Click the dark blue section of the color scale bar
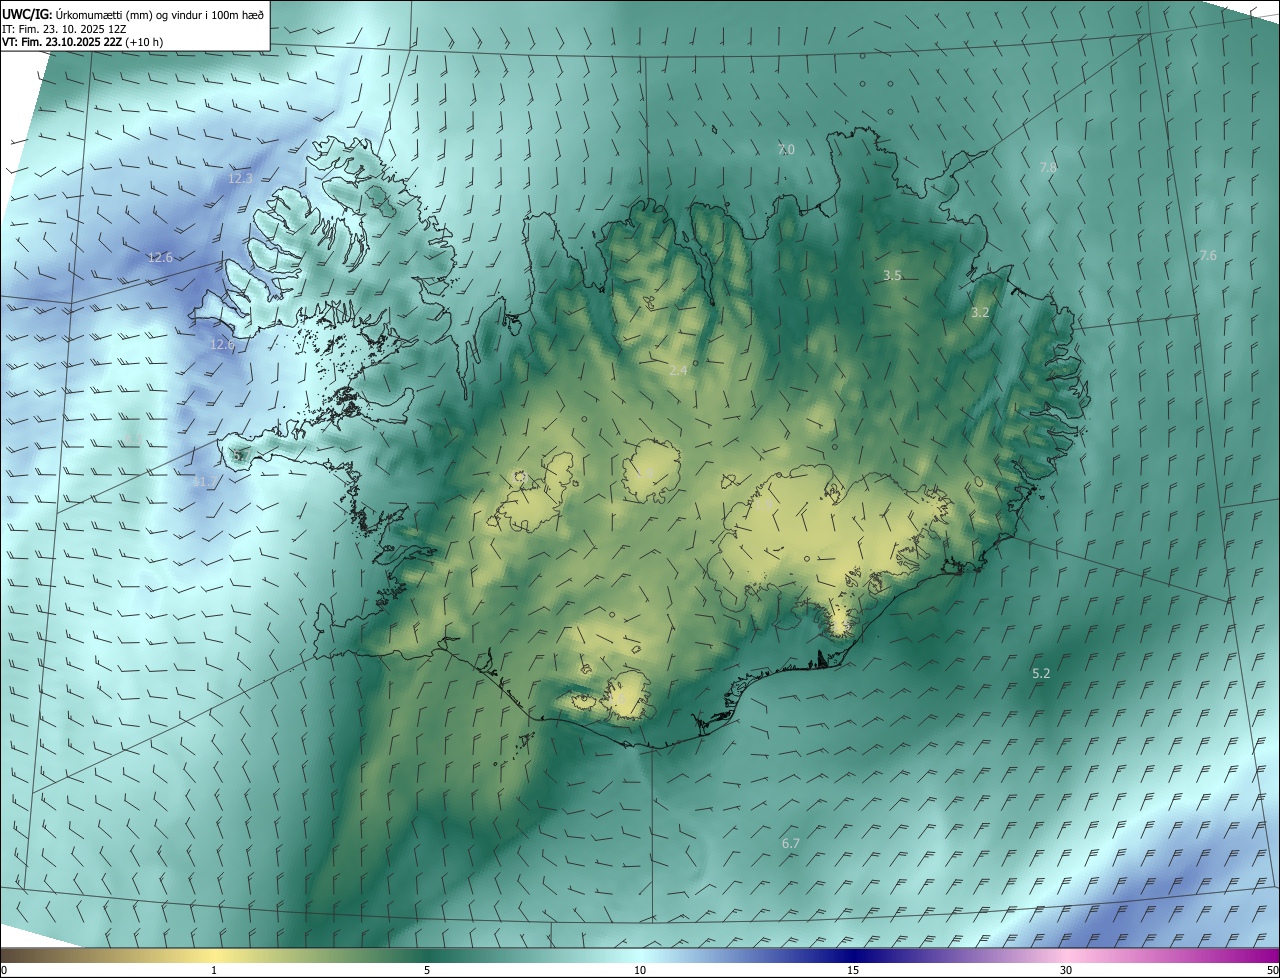The width and height of the screenshot is (1280, 978). pyautogui.click(x=853, y=955)
